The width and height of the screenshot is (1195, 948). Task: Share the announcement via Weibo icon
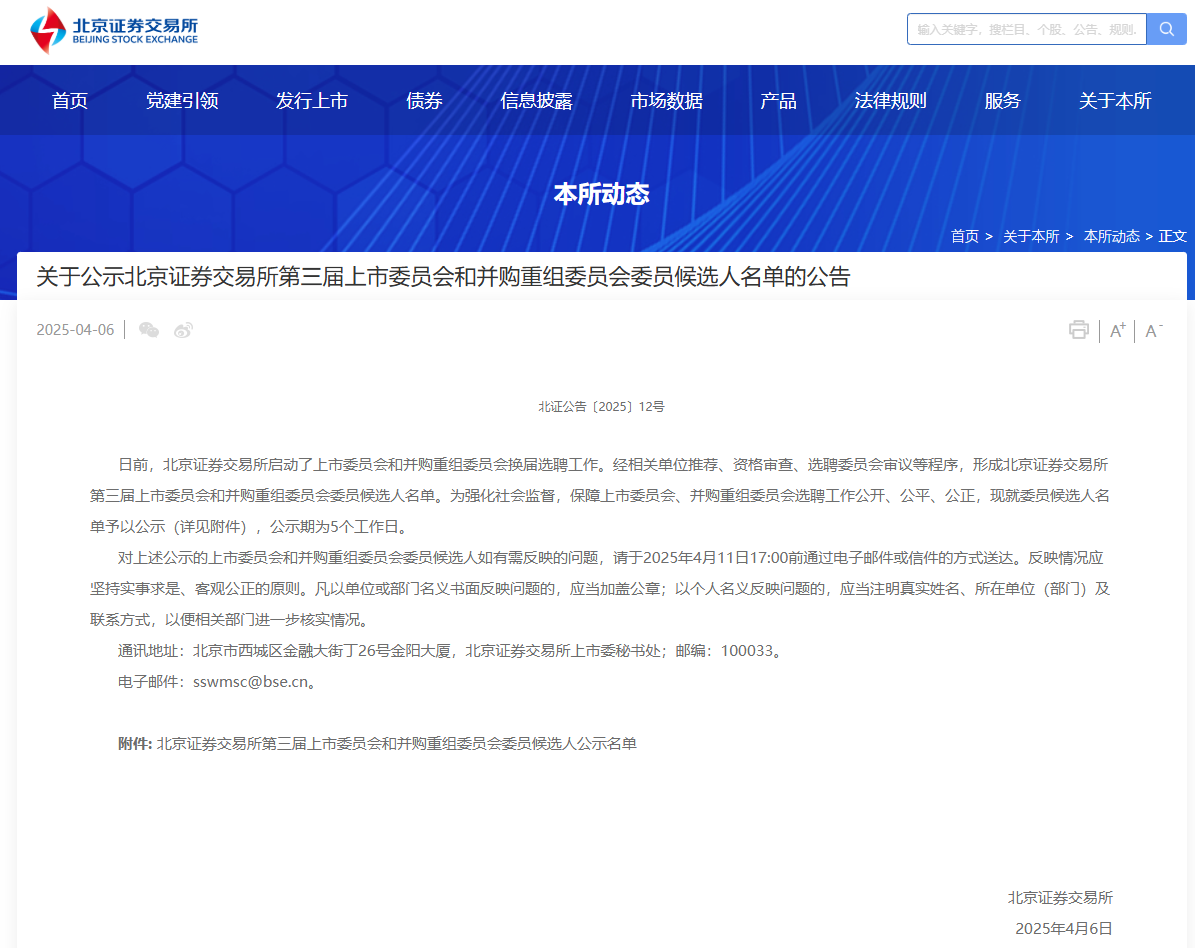tap(183, 330)
